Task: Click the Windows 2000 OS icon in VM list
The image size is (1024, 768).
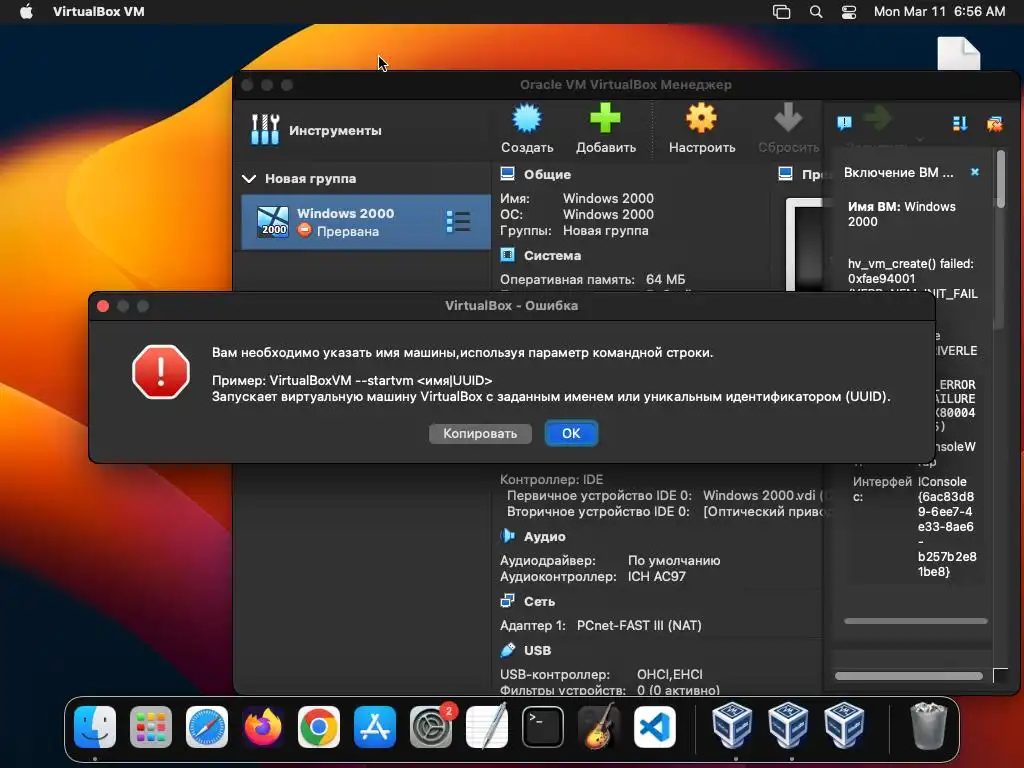Action: pos(272,222)
